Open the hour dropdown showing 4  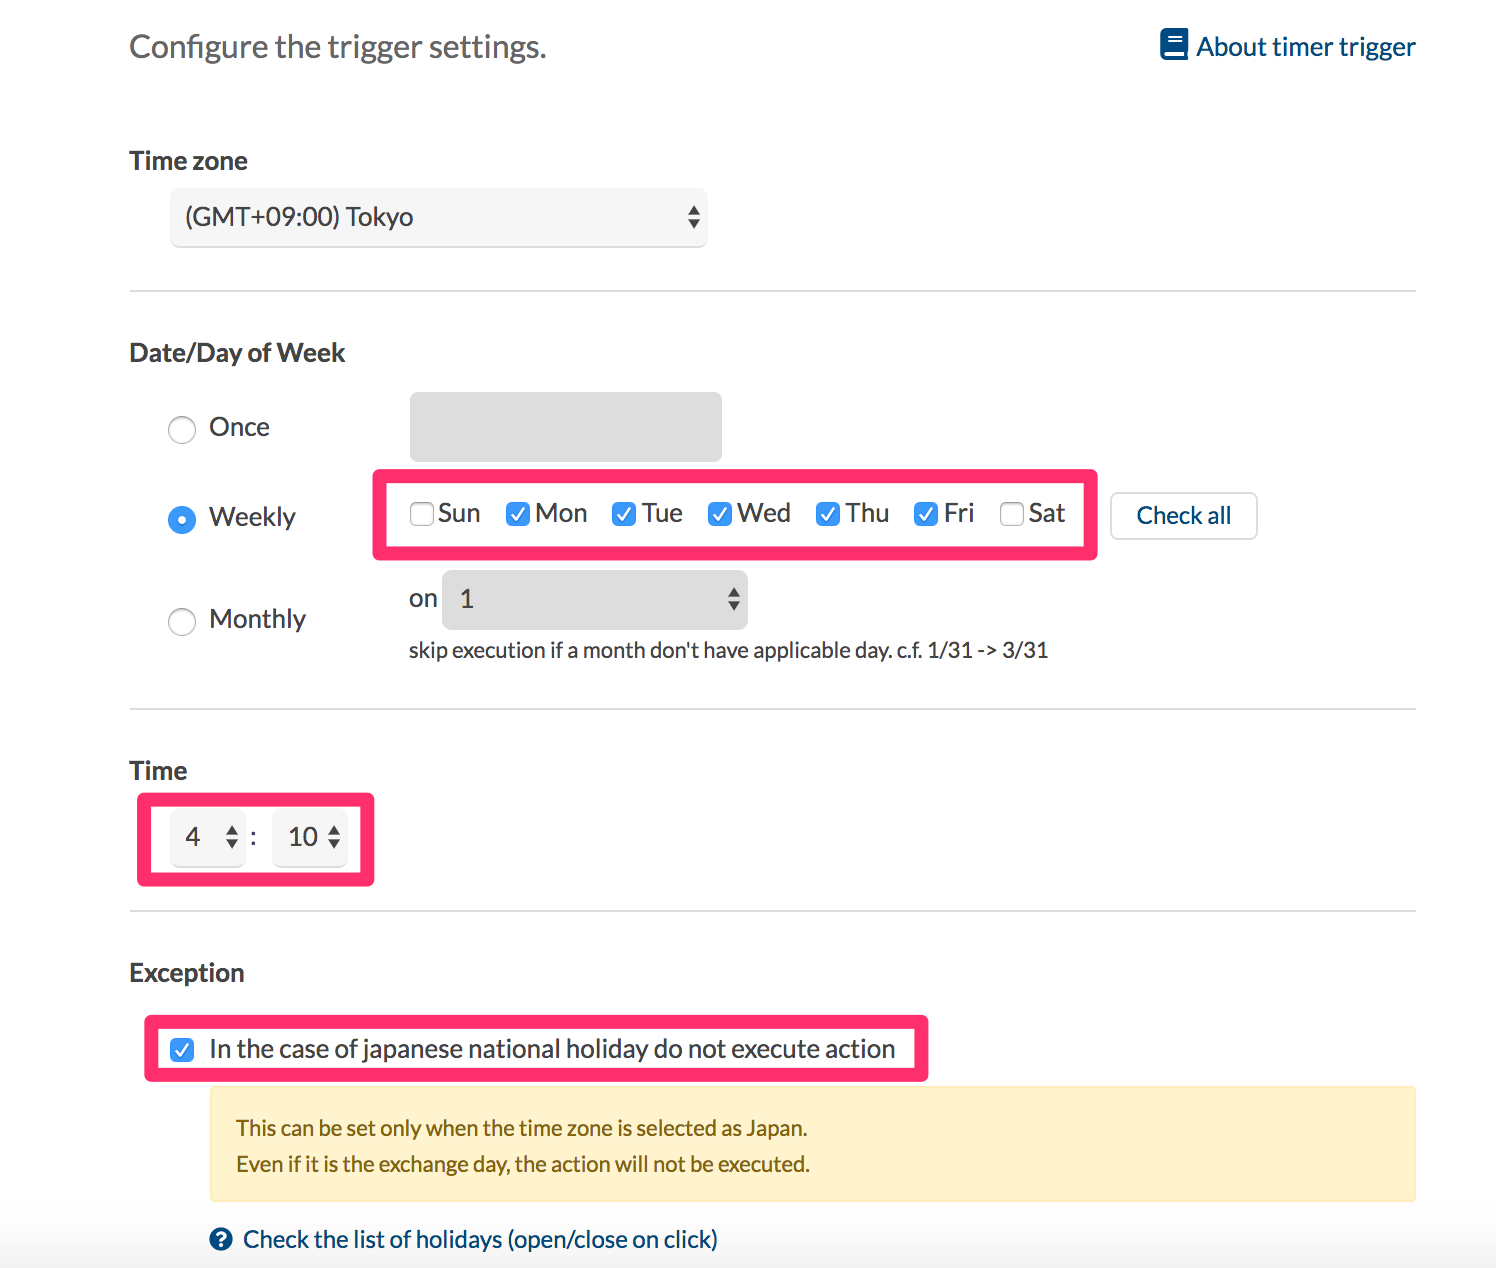tap(208, 837)
